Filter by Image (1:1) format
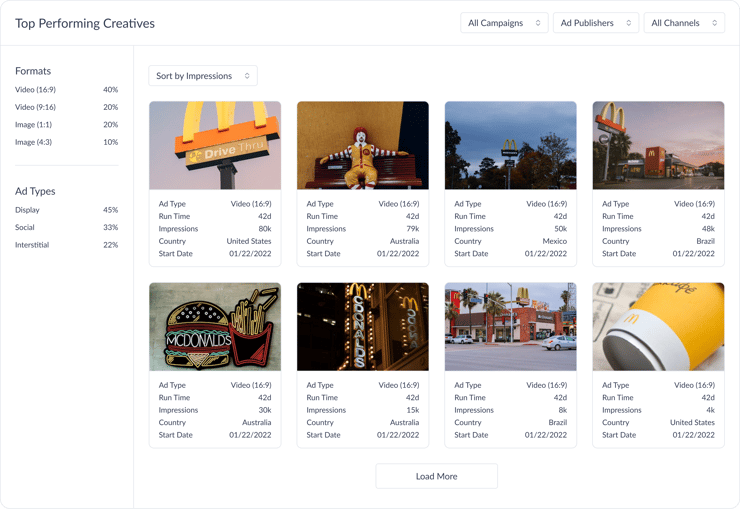 point(33,125)
